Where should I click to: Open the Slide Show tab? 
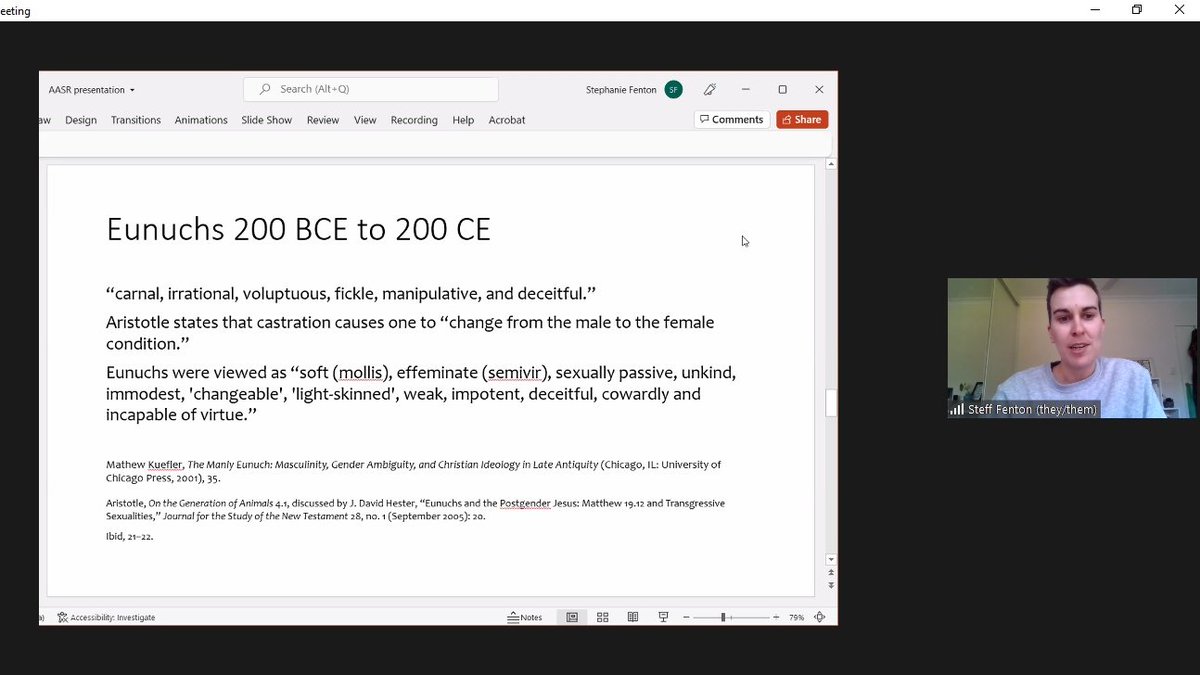266,120
